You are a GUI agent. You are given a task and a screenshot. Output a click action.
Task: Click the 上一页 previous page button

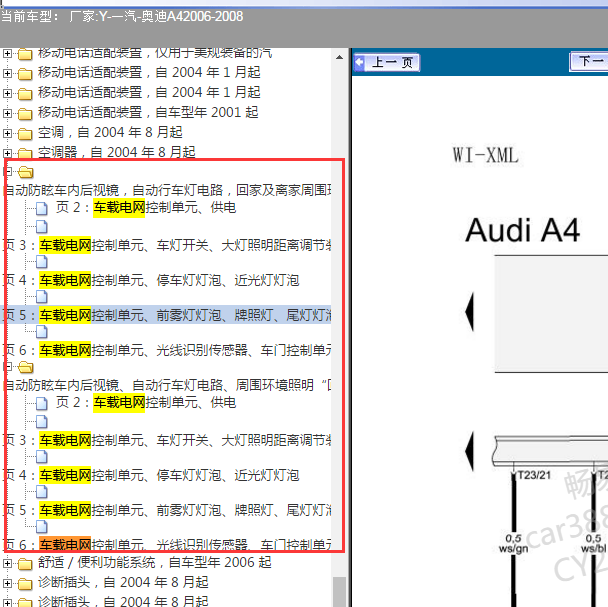pyautogui.click(x=387, y=62)
